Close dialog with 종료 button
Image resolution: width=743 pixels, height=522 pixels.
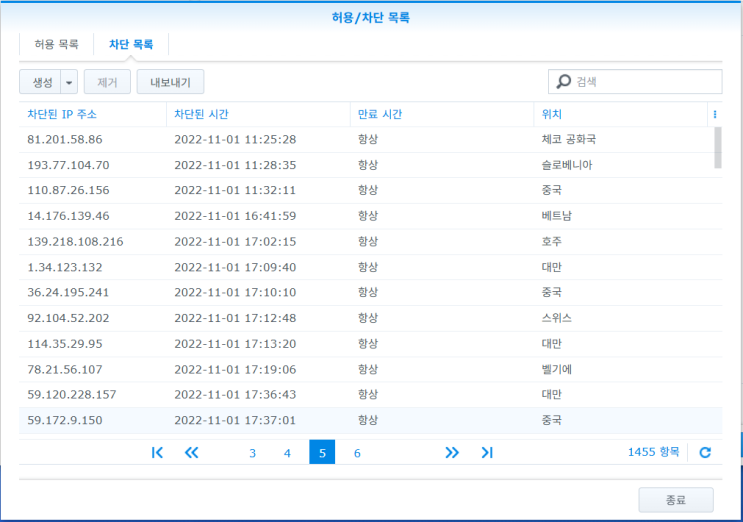(676, 500)
